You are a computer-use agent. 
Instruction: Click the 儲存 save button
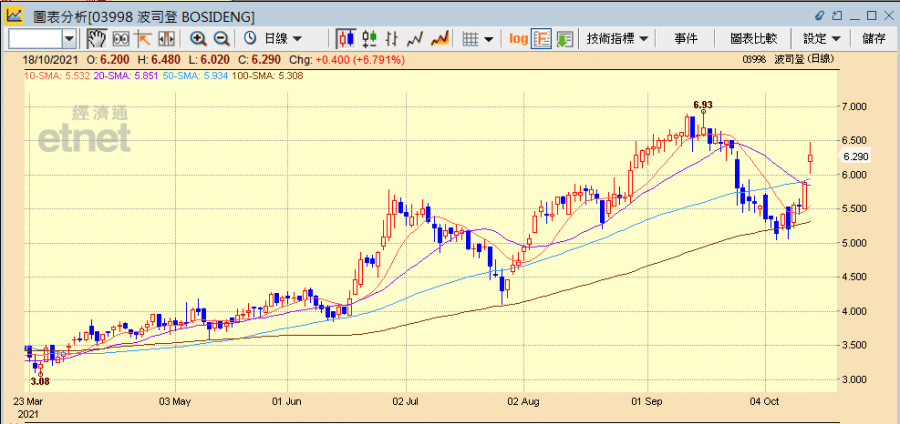[873, 38]
